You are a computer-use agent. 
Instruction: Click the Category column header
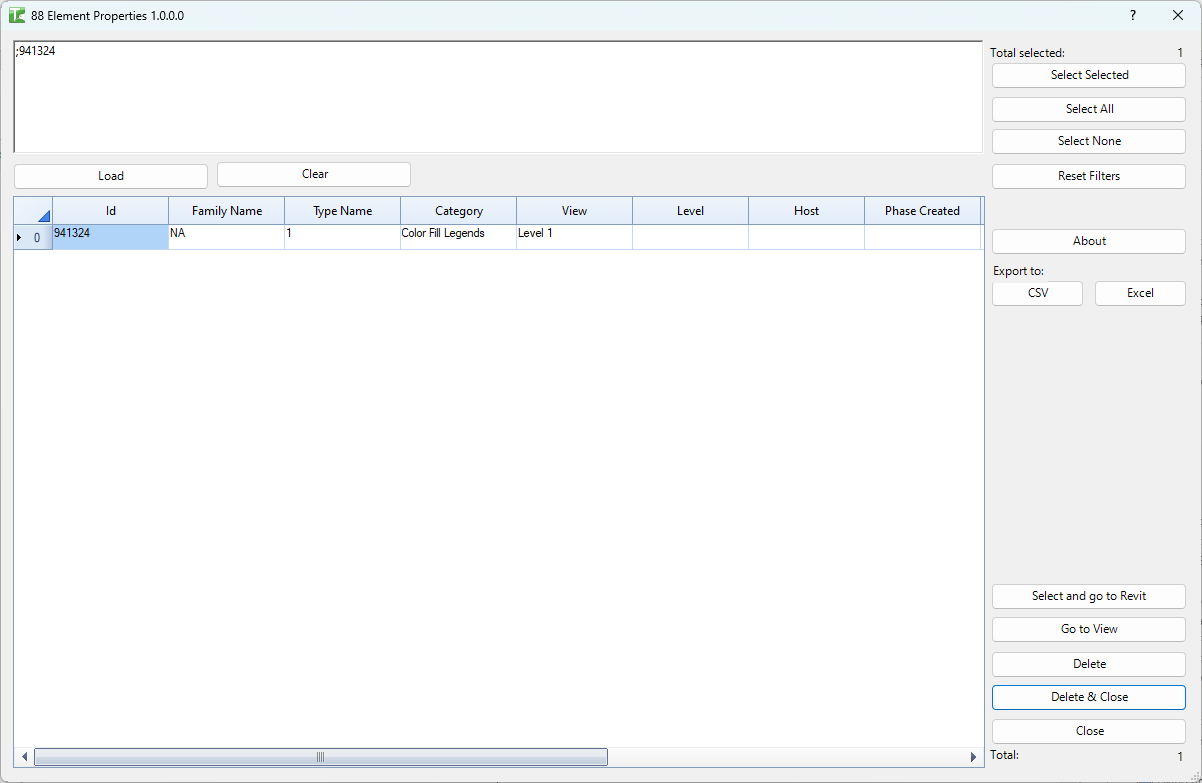pos(458,210)
